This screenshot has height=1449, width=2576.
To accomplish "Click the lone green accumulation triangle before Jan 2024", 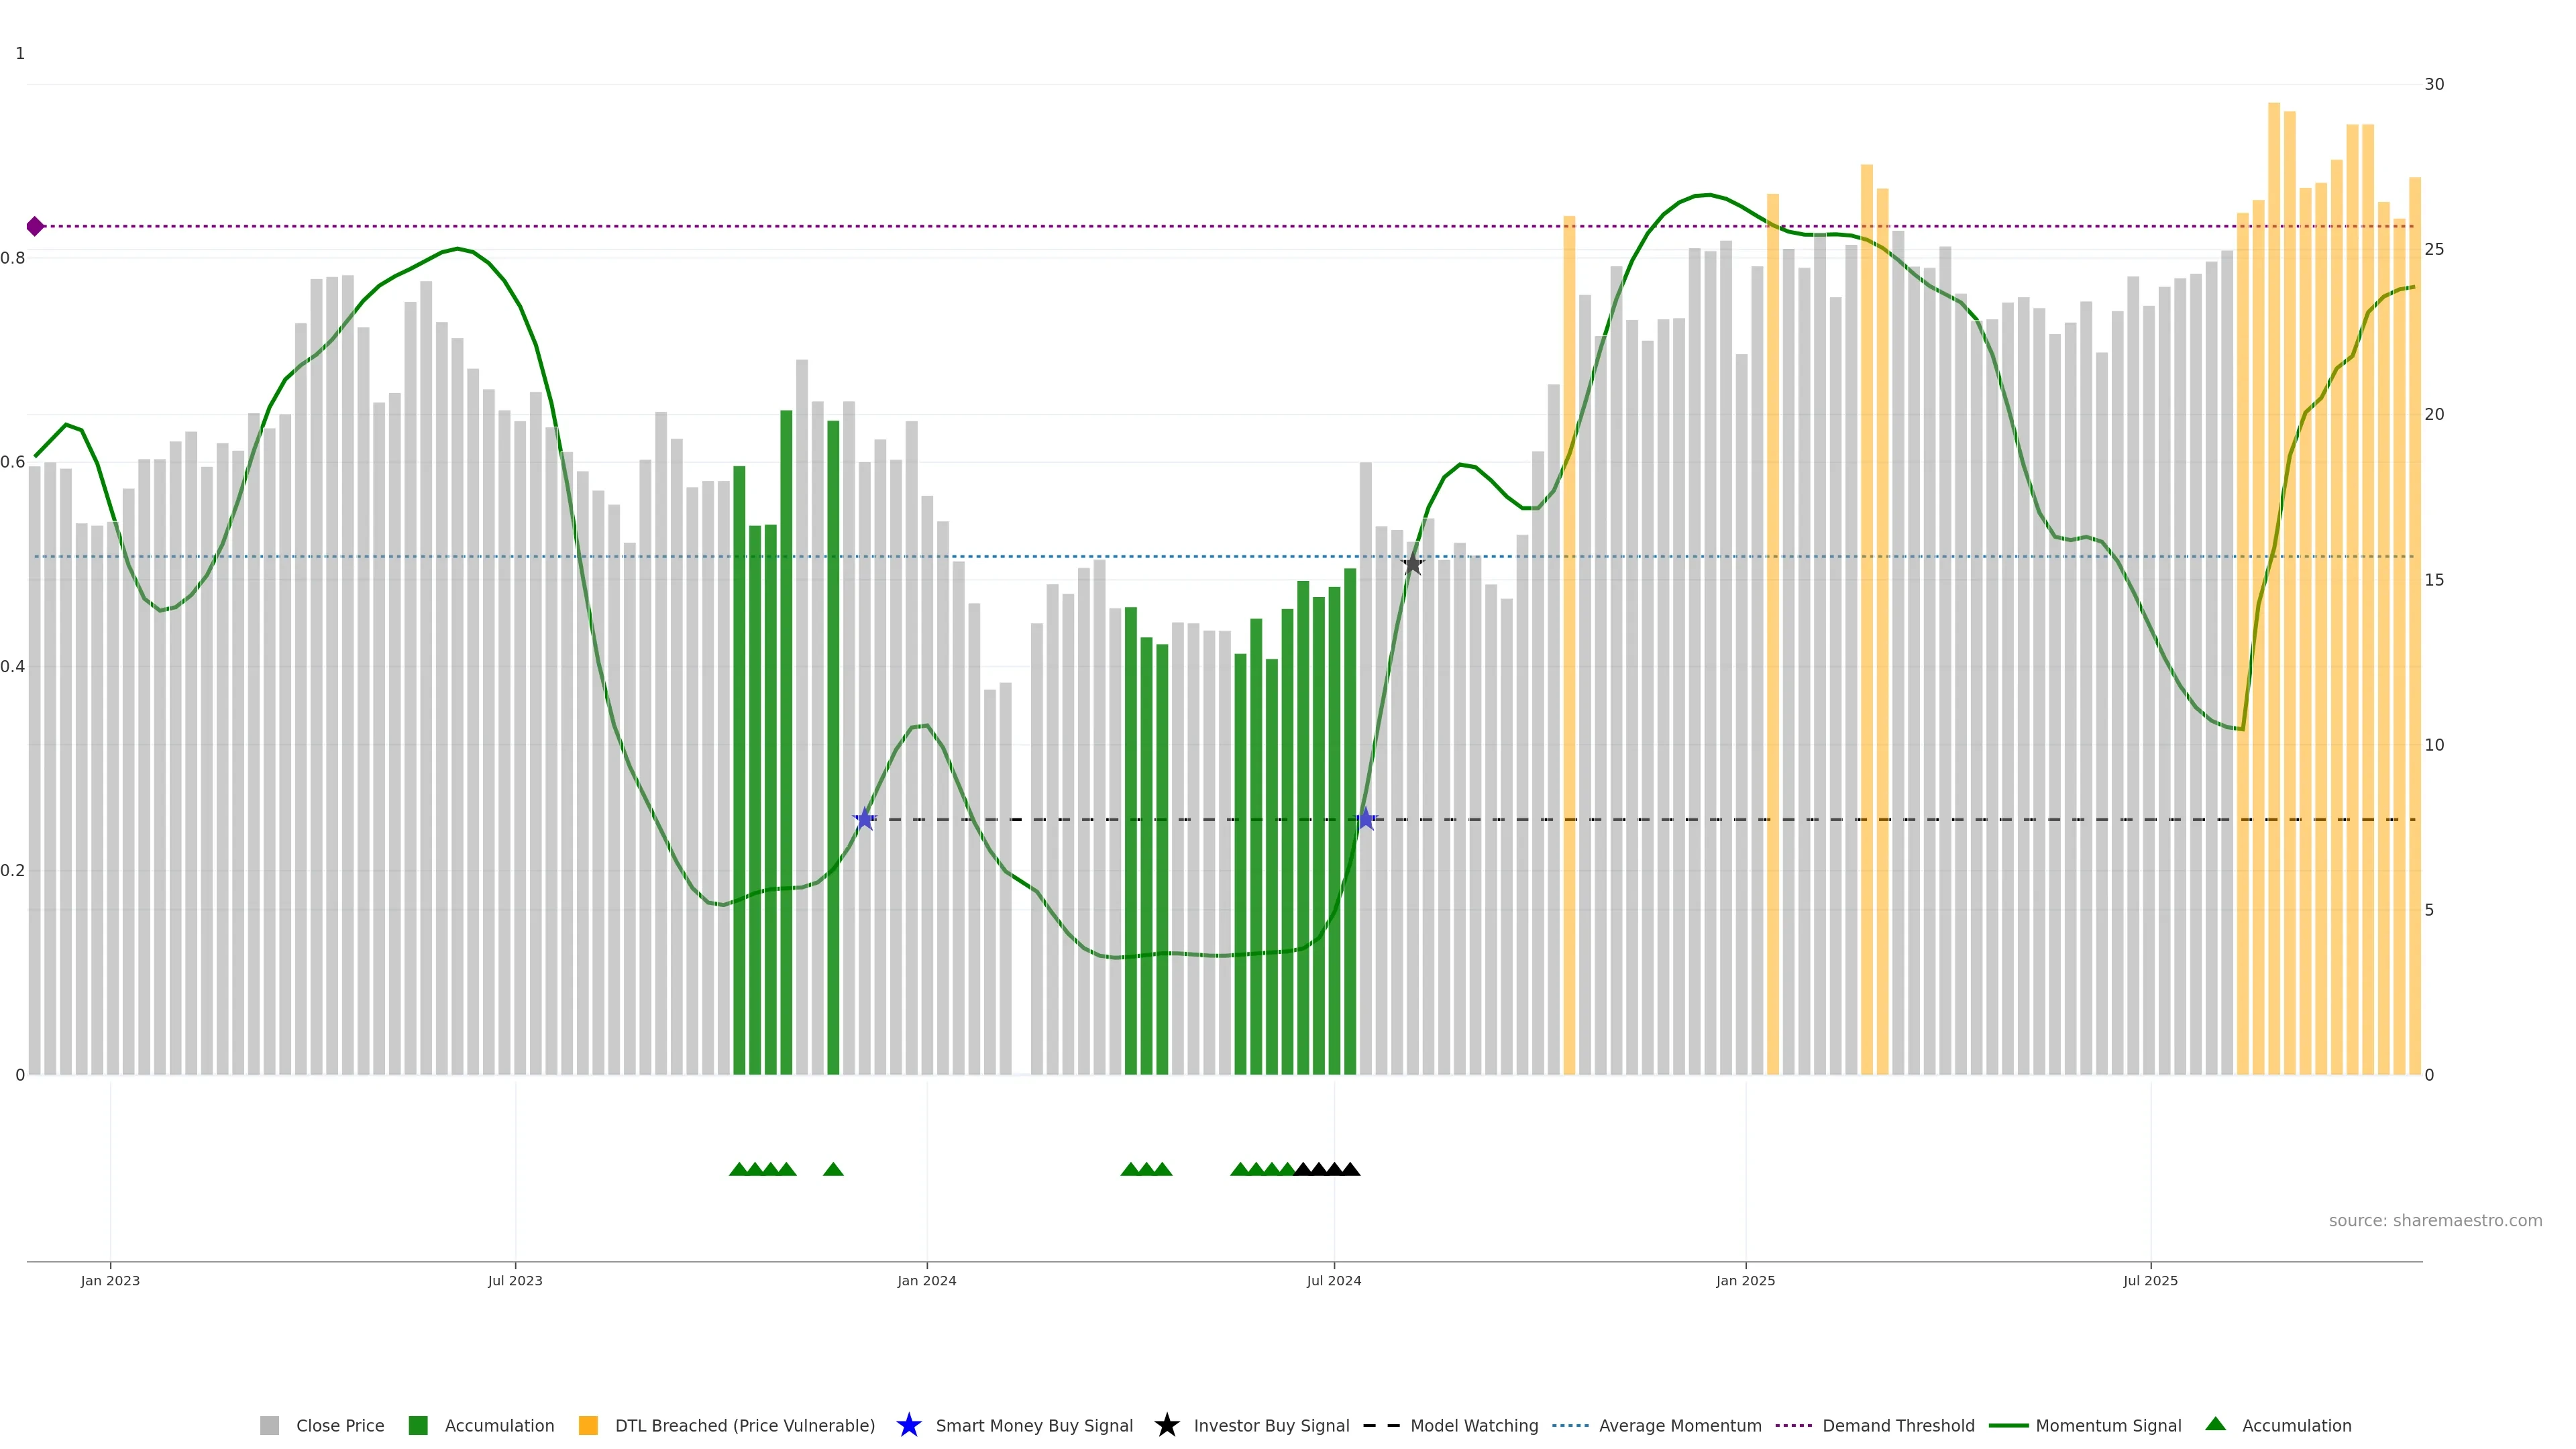I will click(833, 1169).
